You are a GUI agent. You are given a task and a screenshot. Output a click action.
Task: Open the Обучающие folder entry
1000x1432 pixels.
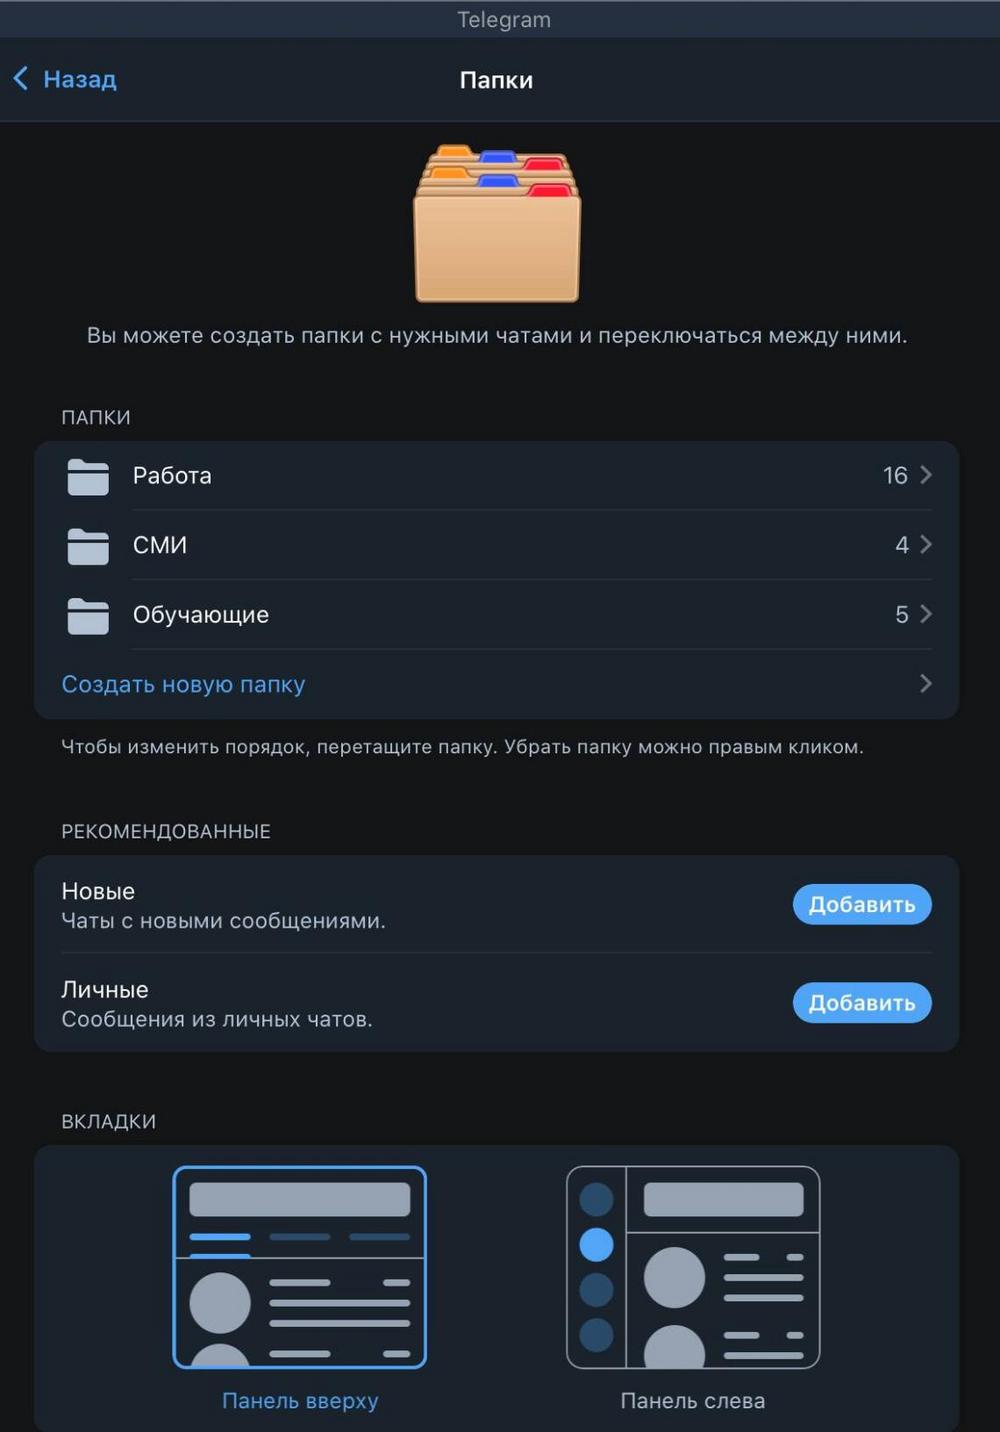coord(497,615)
